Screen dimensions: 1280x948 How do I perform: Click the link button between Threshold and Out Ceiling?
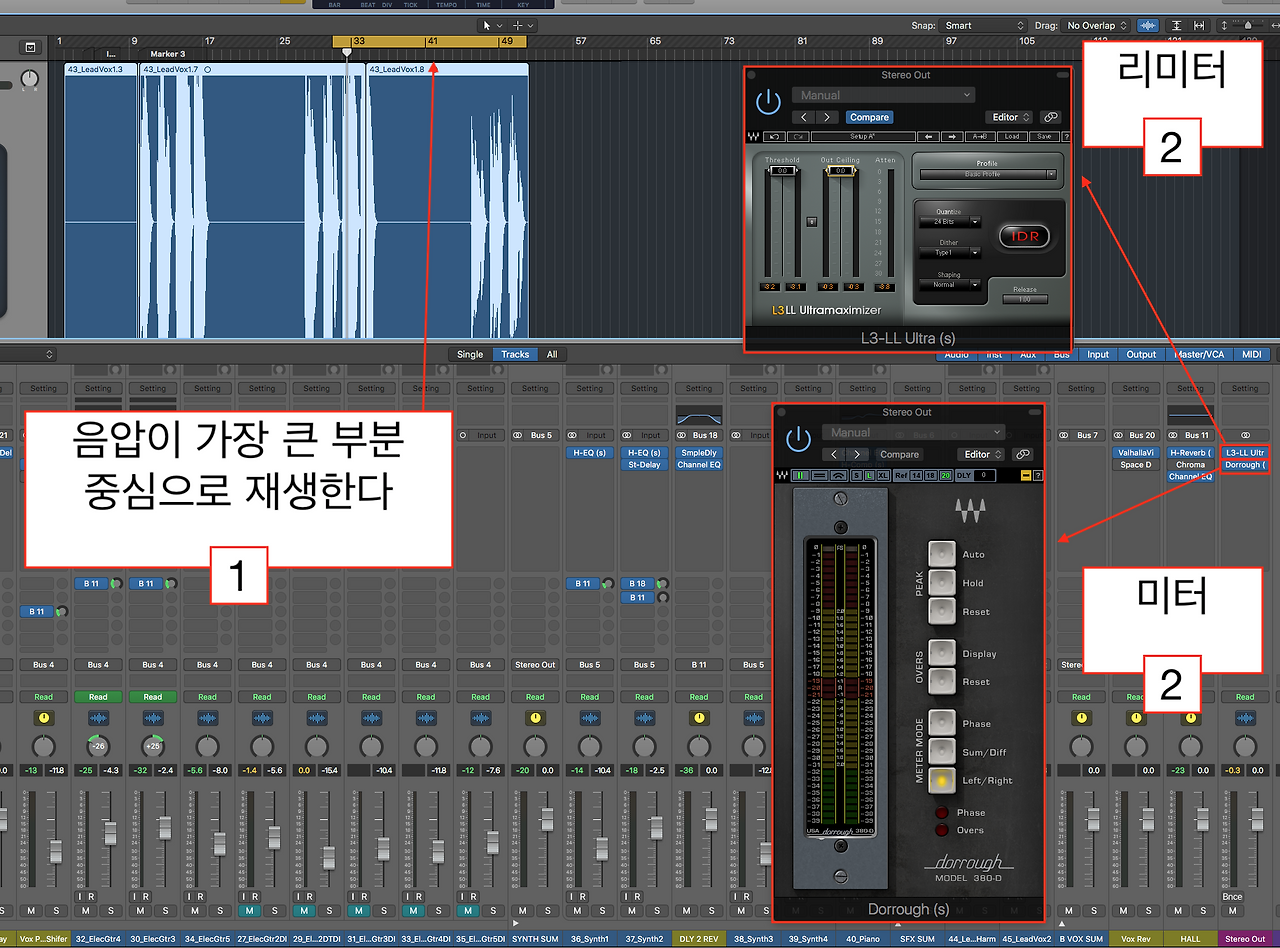point(811,222)
